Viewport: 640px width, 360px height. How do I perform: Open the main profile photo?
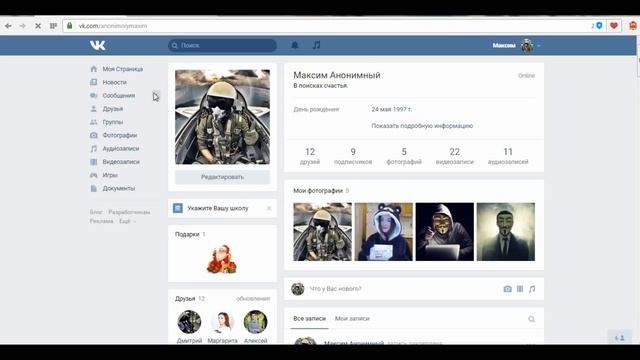(222, 117)
